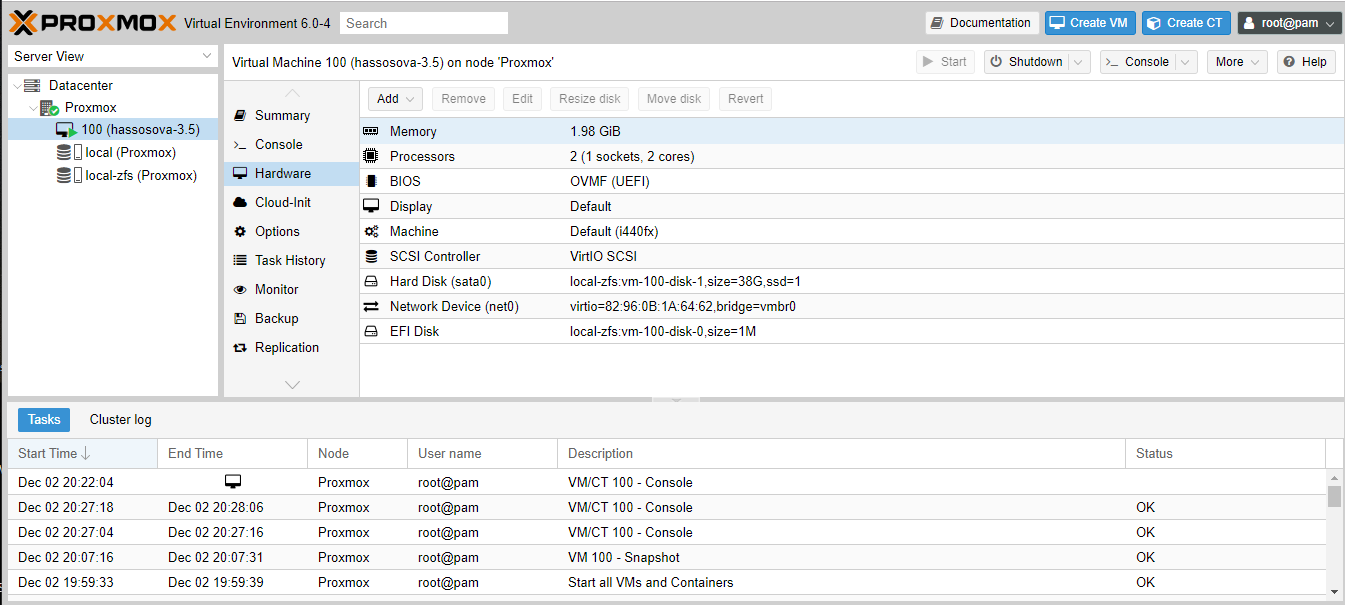Screen dimensions: 1345x605
Task: Select the Memory hardware row
Action: [x=413, y=131]
